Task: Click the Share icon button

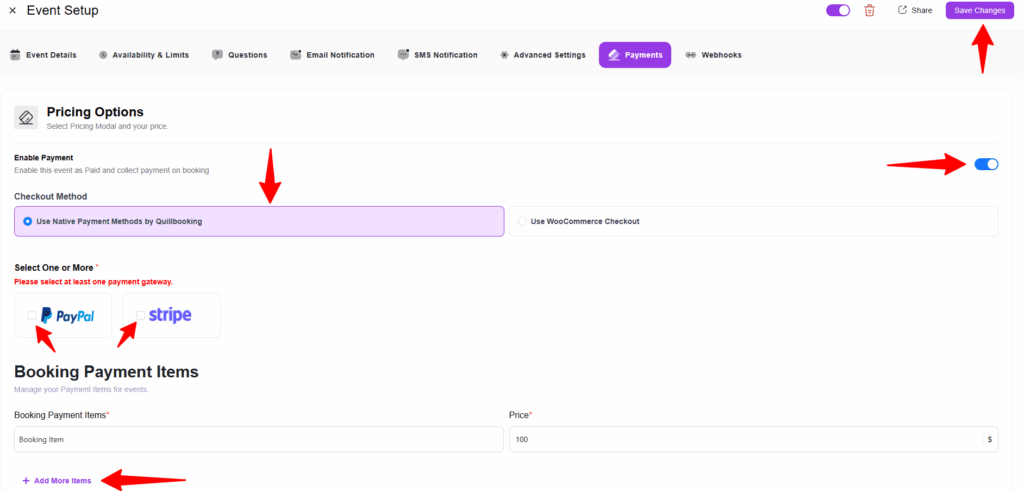Action: pyautogui.click(x=902, y=10)
